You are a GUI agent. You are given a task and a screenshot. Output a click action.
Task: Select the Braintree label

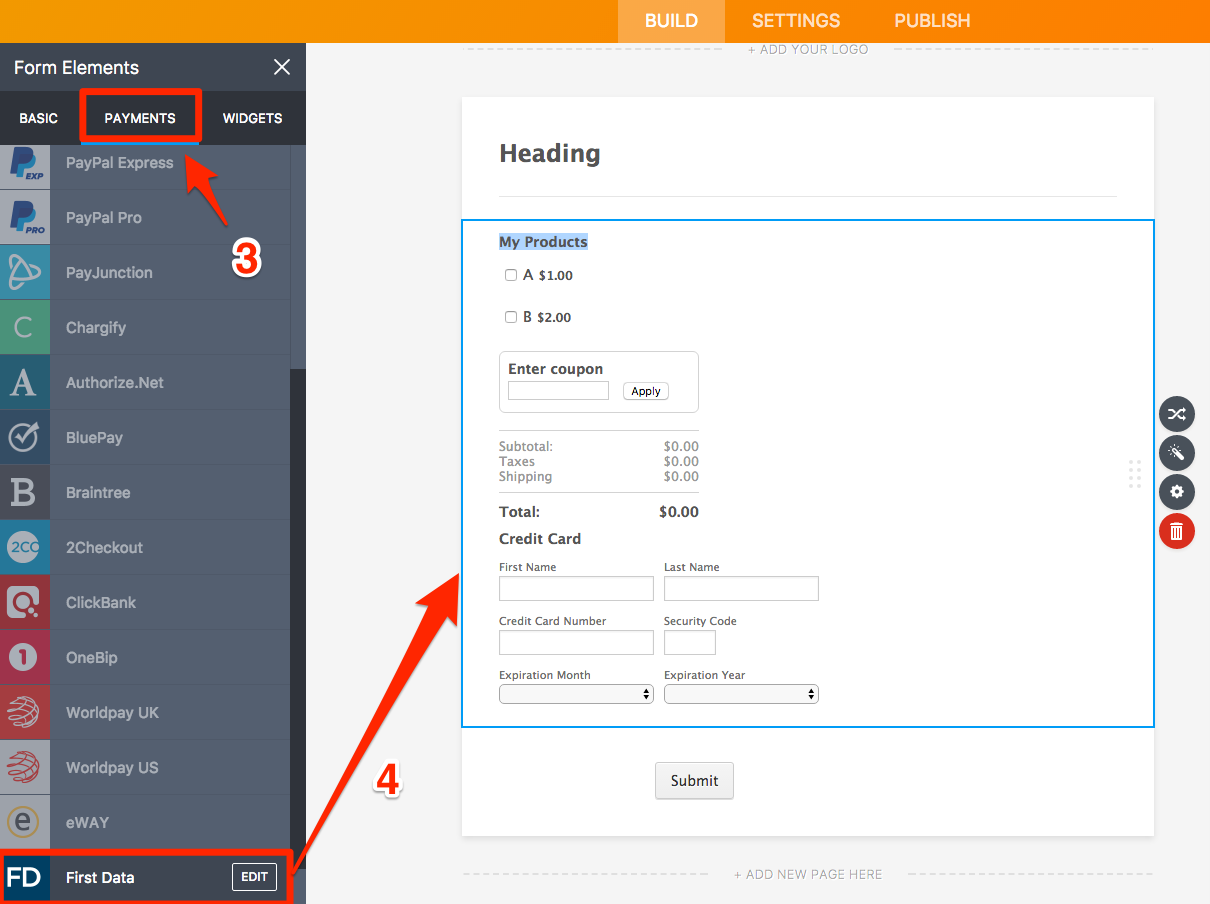98,492
